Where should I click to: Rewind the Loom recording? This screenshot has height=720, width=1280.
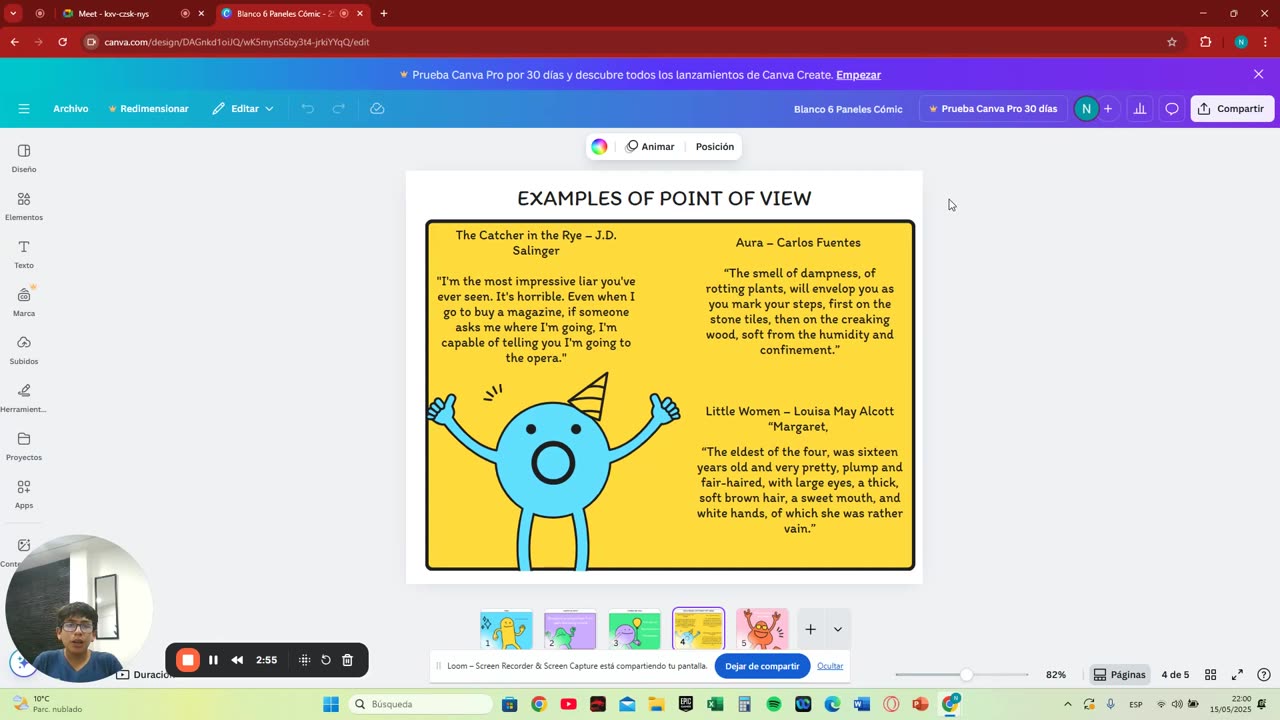point(237,660)
